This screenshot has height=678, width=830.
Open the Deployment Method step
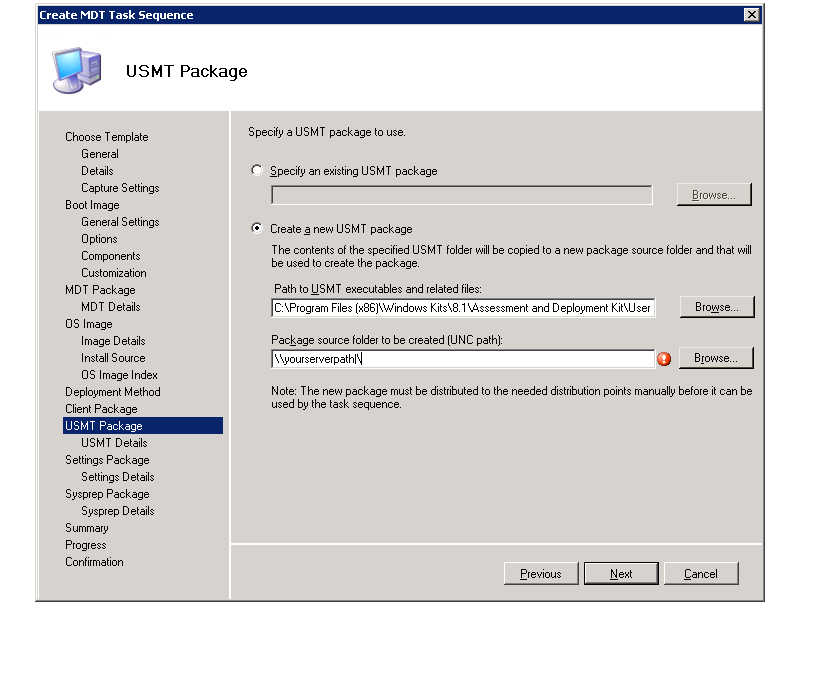point(113,392)
